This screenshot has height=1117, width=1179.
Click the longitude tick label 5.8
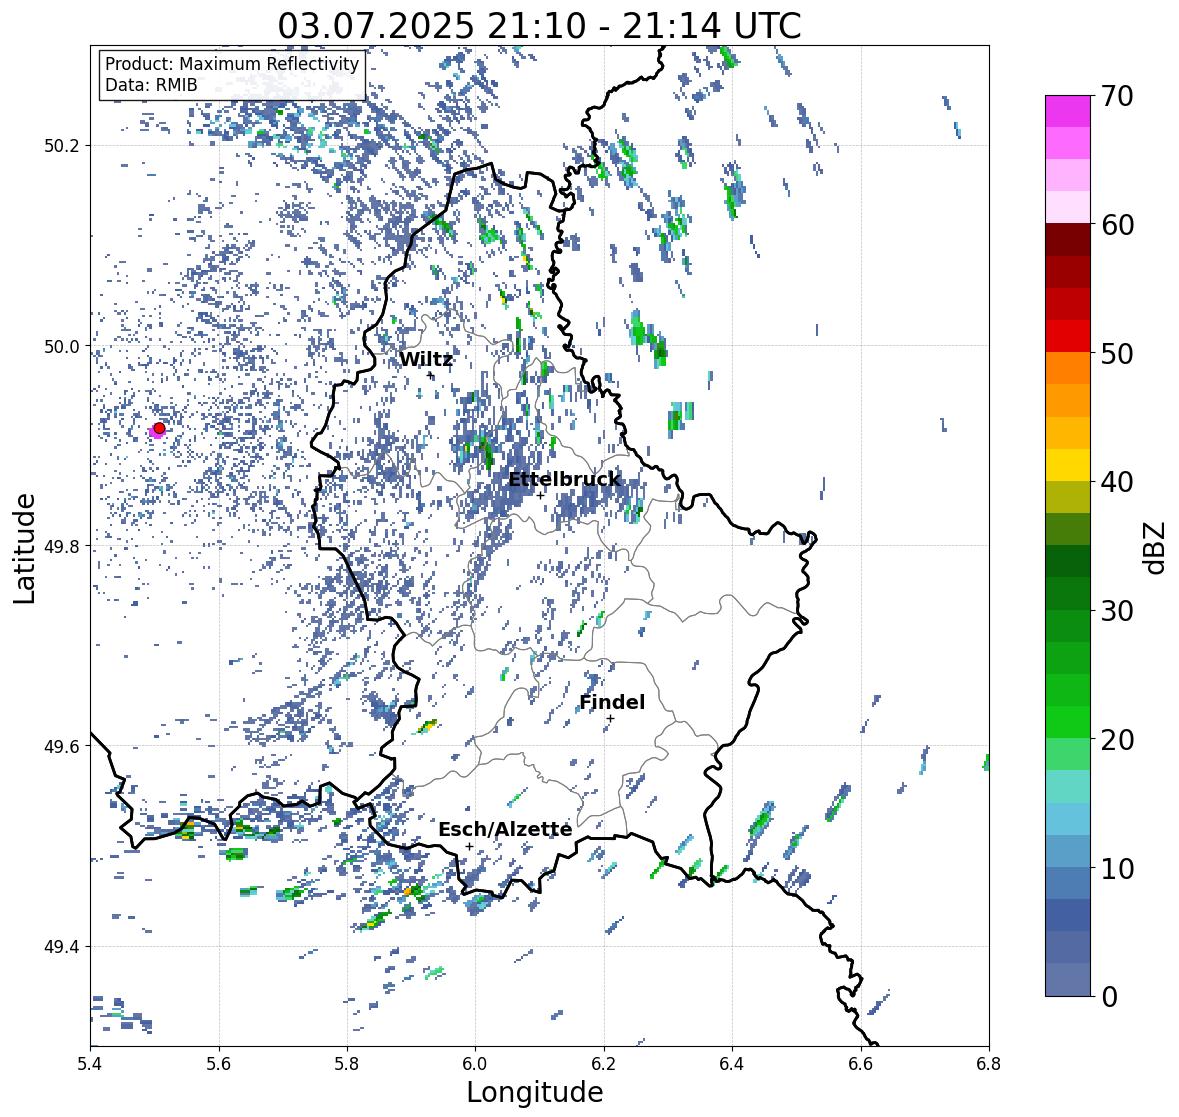(x=347, y=1063)
